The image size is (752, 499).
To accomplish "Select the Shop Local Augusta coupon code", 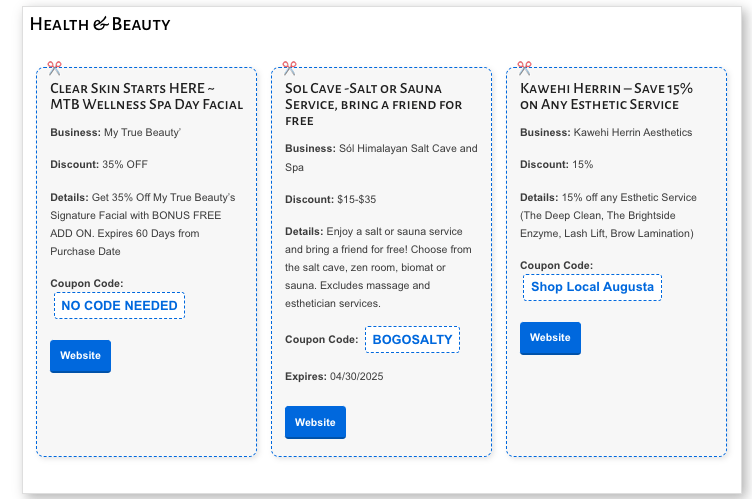I will coord(592,287).
